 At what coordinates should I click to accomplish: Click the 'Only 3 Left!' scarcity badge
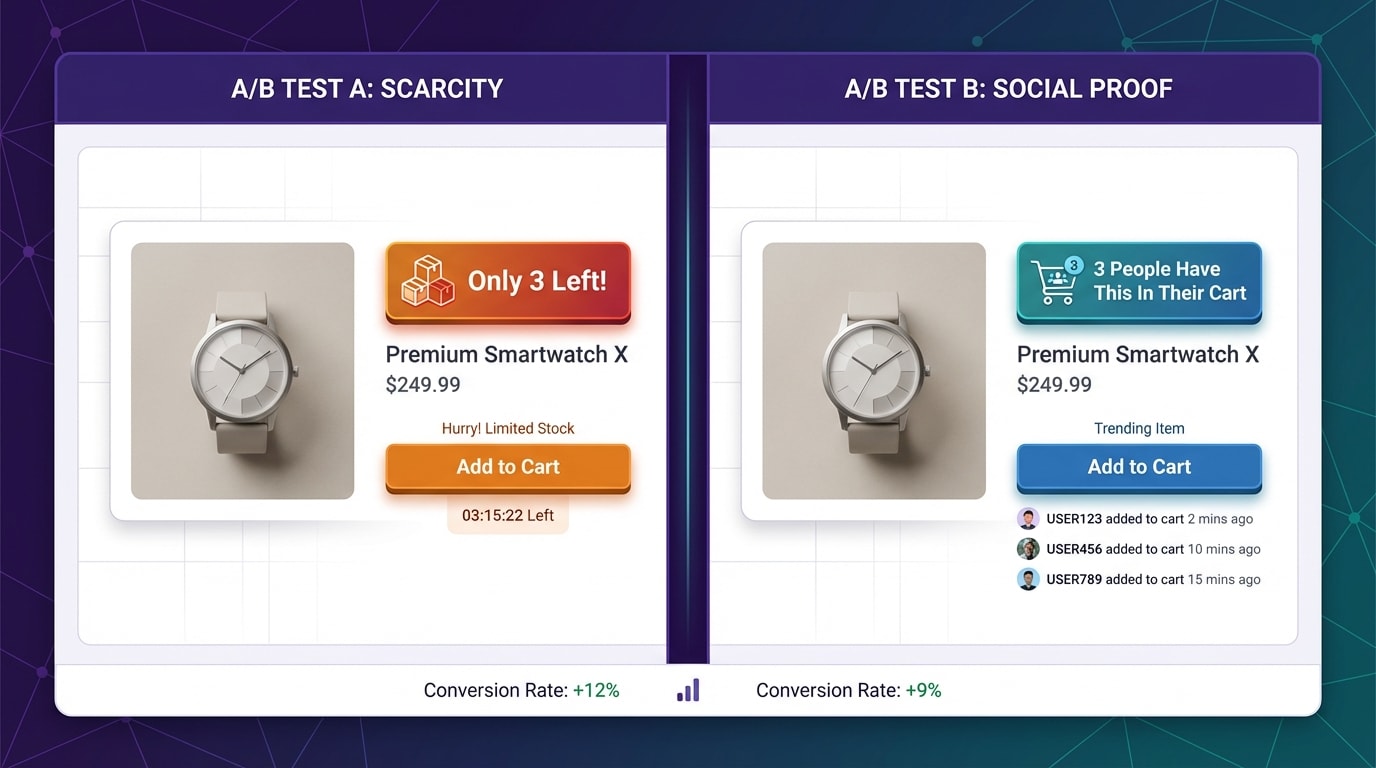pos(508,281)
